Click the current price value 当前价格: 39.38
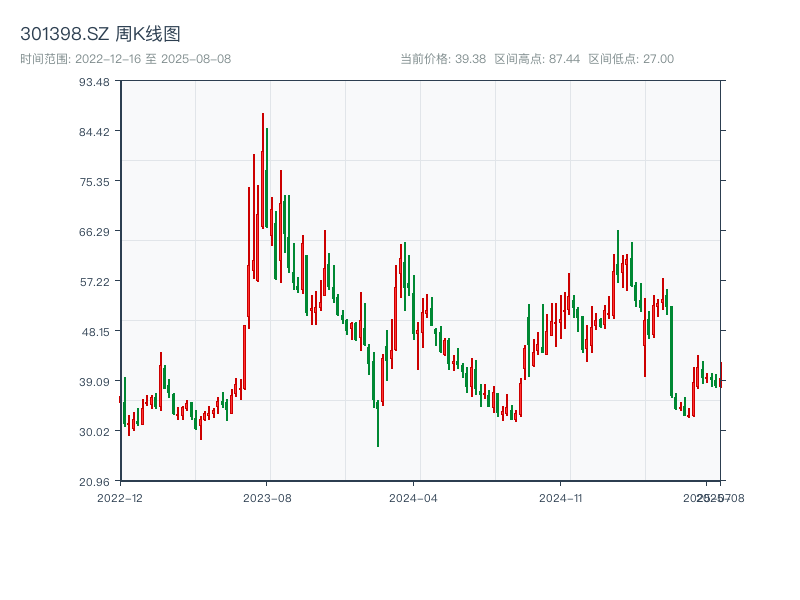Viewport: 800px width, 600px height. (x=443, y=59)
